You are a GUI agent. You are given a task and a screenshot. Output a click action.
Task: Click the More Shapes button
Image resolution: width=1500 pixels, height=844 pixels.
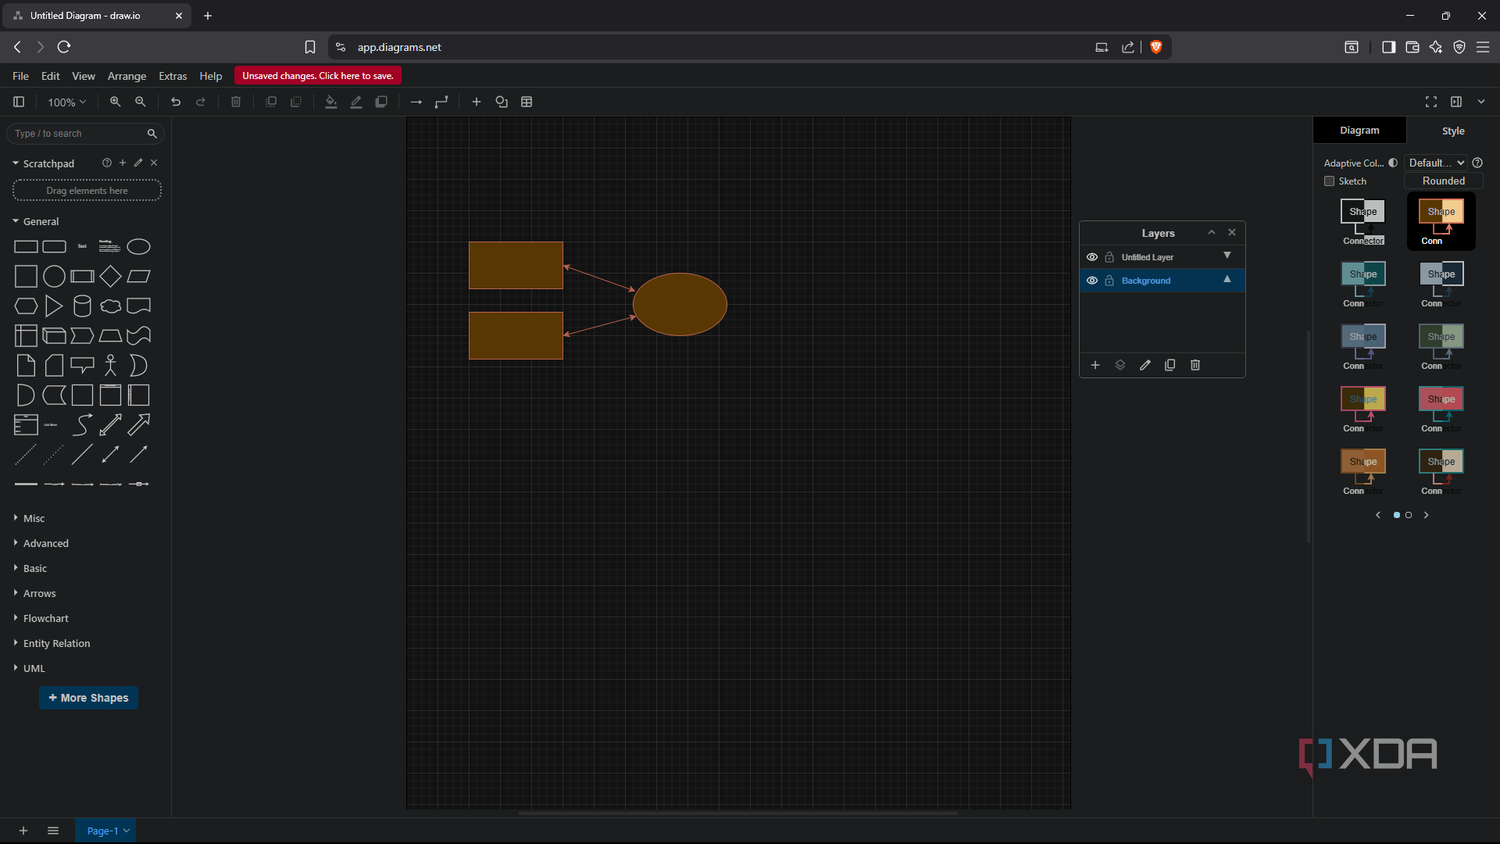tap(88, 698)
